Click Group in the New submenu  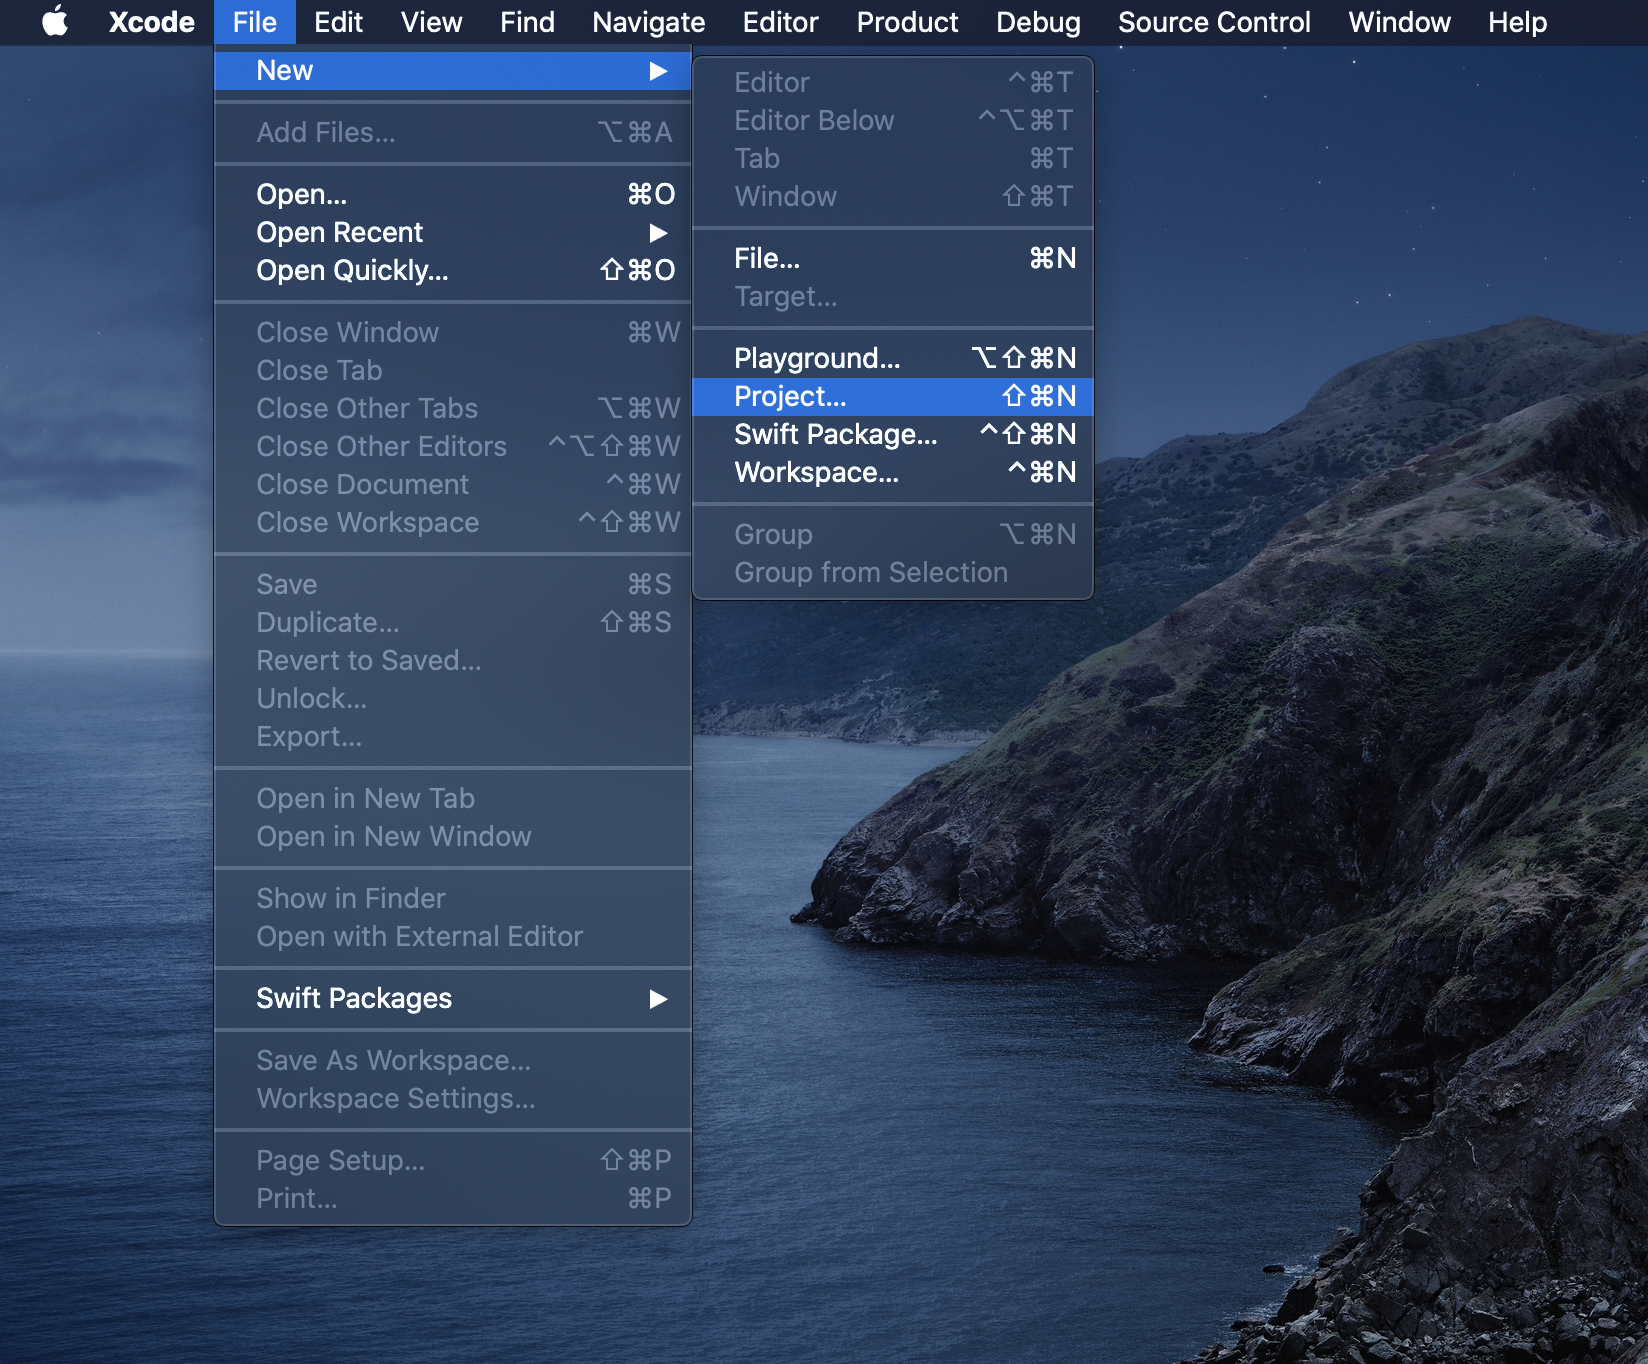893,535
